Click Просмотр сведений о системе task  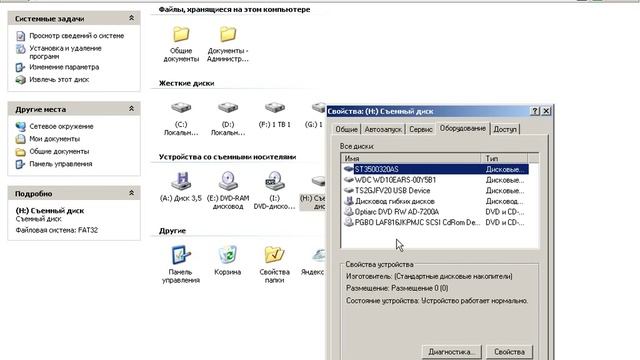(x=76, y=36)
